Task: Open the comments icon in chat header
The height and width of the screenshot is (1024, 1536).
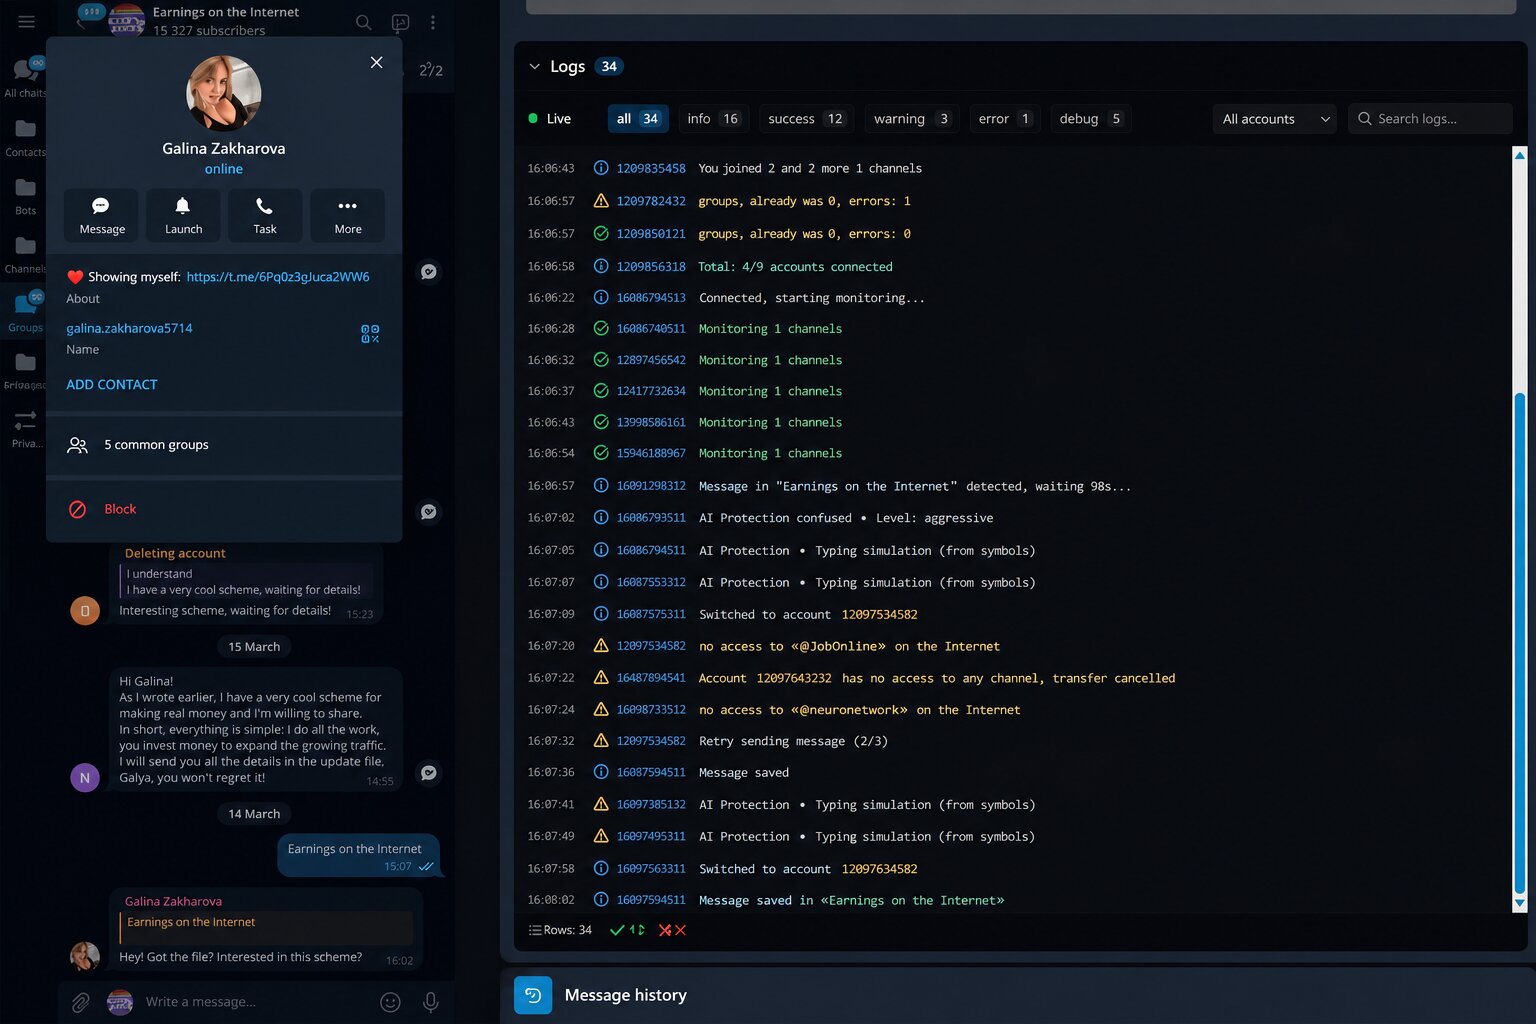Action: [x=400, y=22]
